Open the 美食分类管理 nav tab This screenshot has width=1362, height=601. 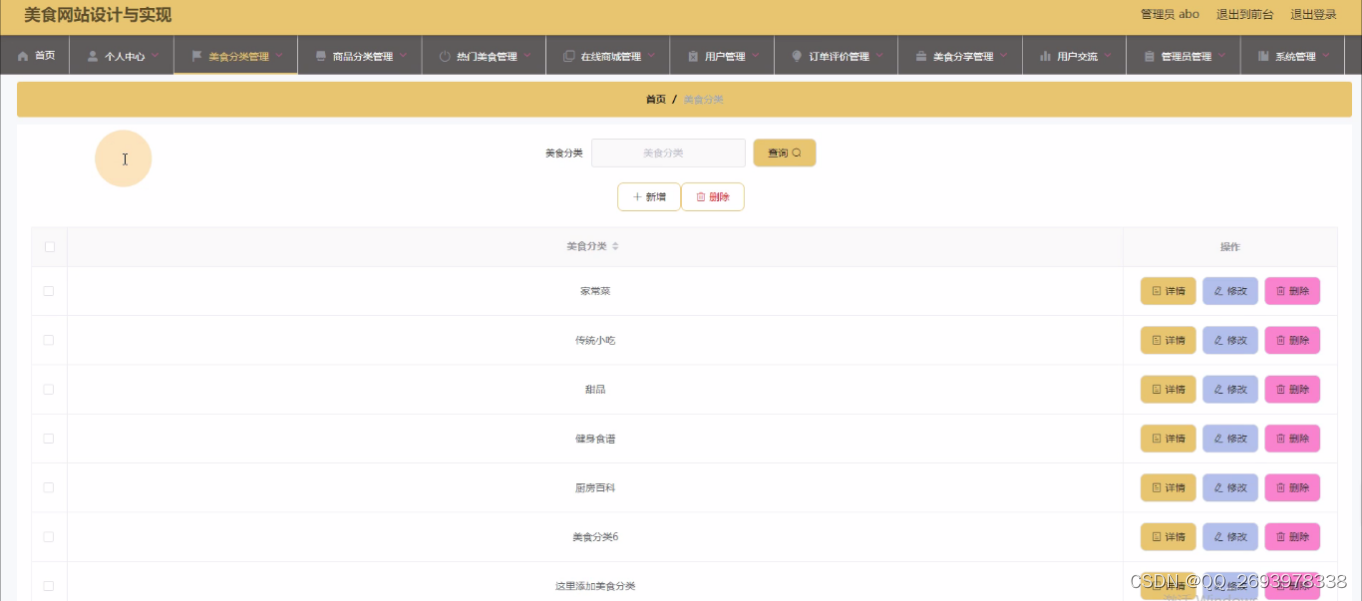coord(236,56)
